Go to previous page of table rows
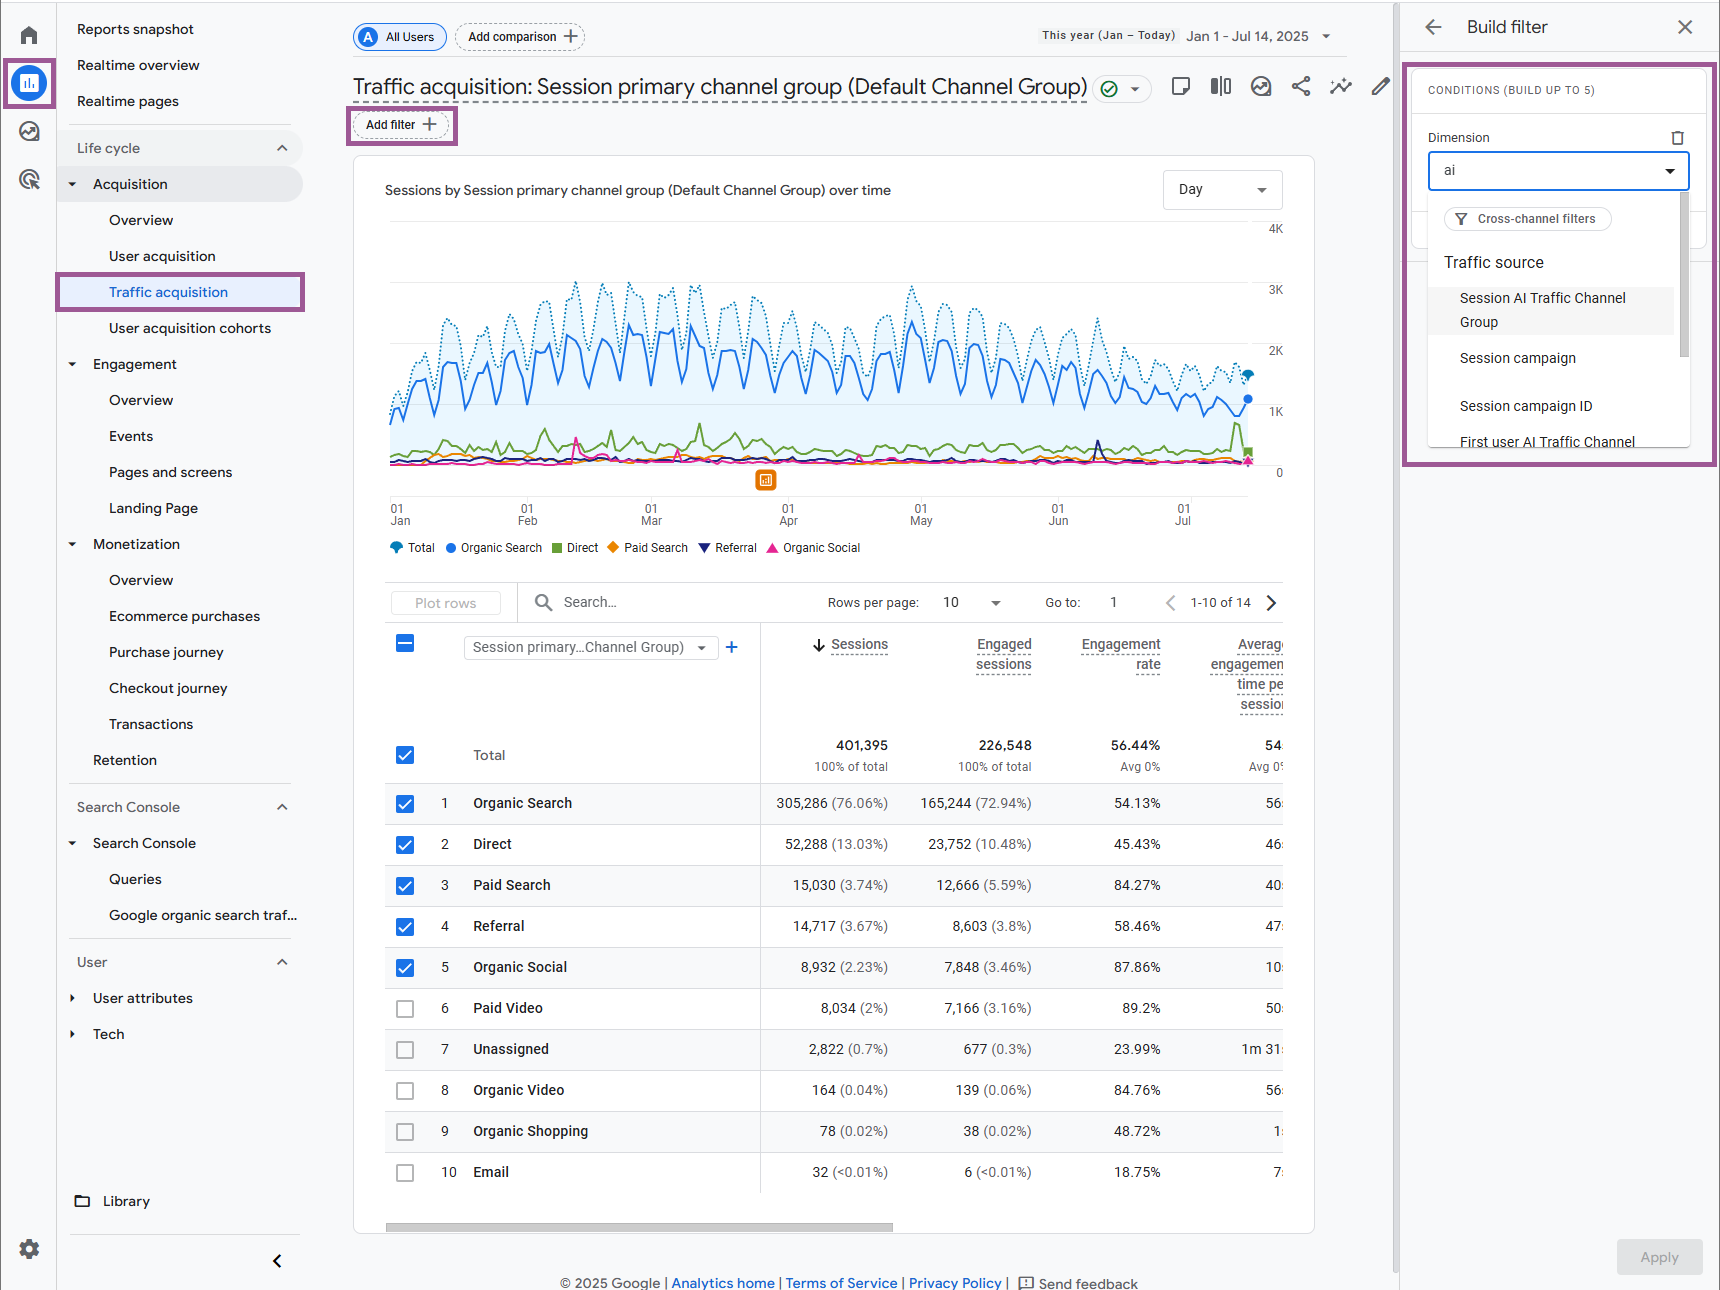 (1171, 602)
